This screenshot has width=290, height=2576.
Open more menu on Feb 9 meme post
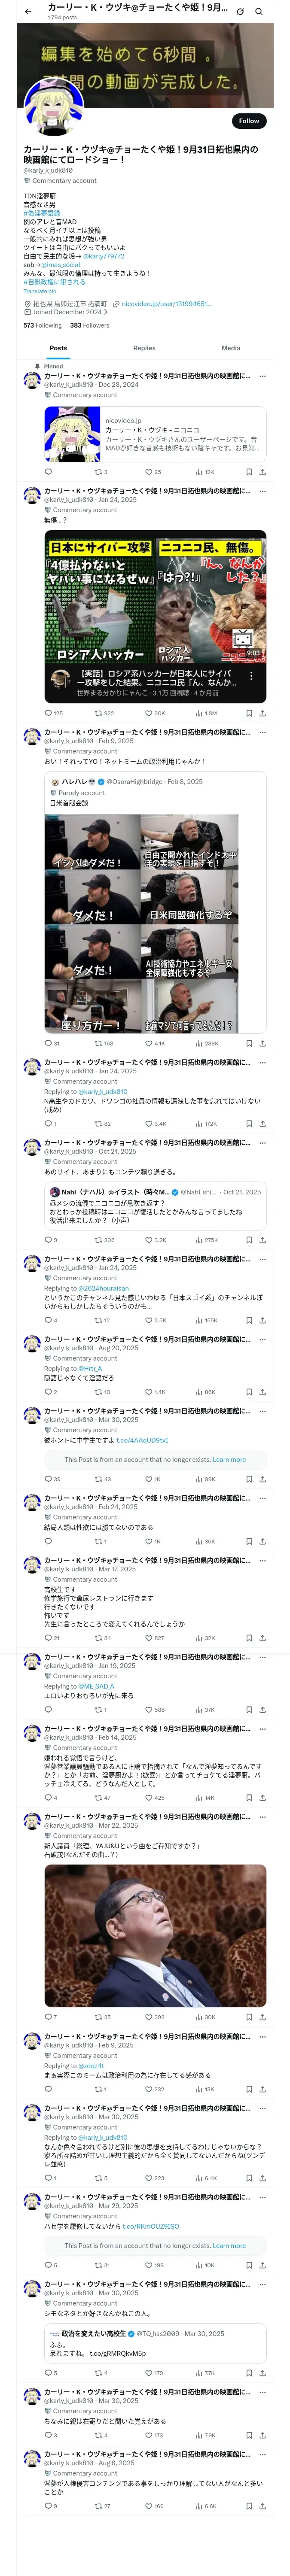pos(262,732)
